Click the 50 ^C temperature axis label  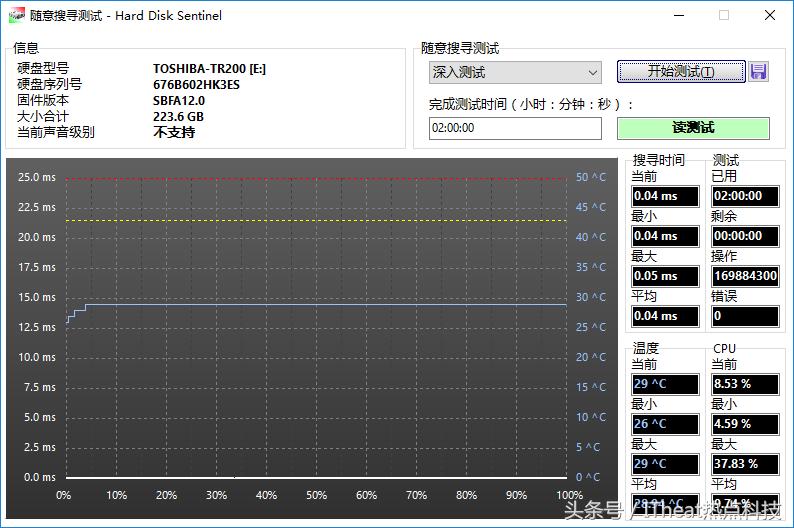tap(590, 177)
